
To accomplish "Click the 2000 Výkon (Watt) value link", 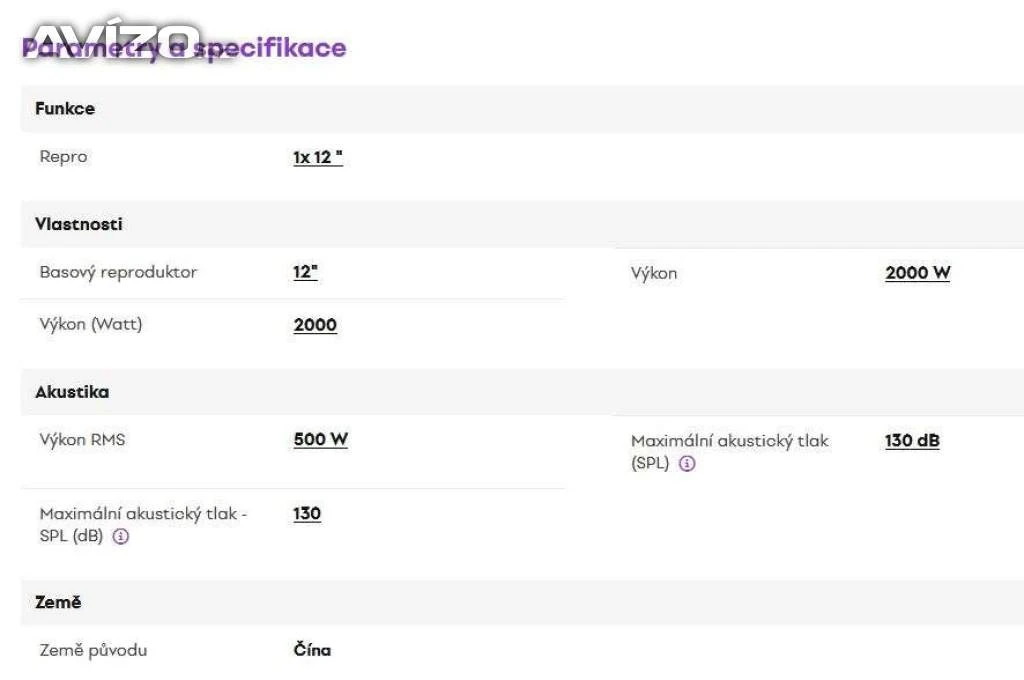I will point(315,325).
